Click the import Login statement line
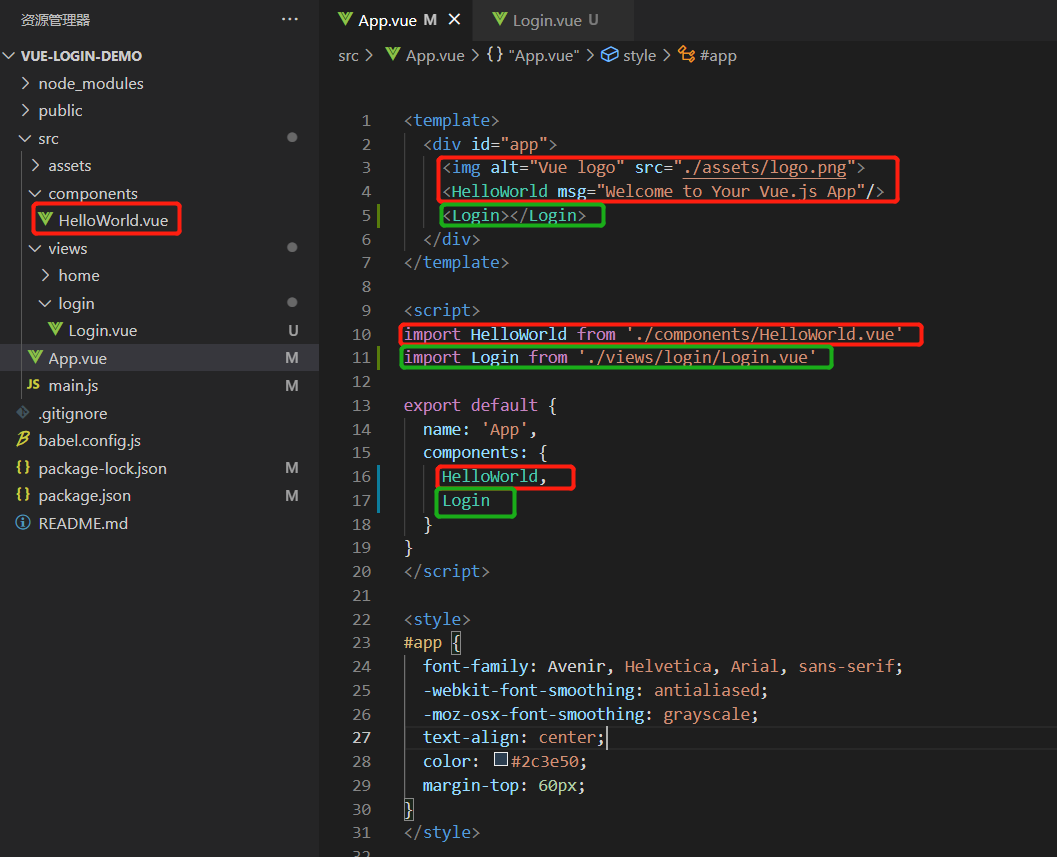This screenshot has height=857, width=1057. click(x=610, y=357)
